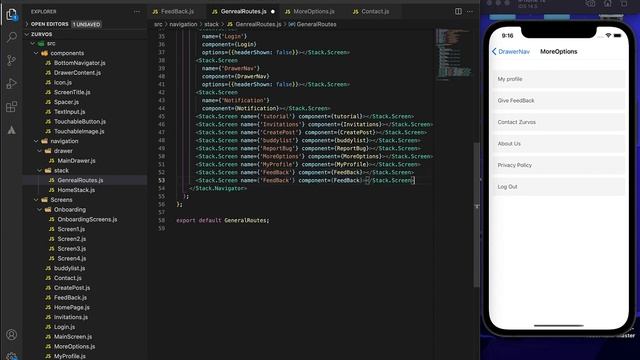This screenshot has height=360, width=640.
Task: Open Login.js file
Action: tap(64, 327)
